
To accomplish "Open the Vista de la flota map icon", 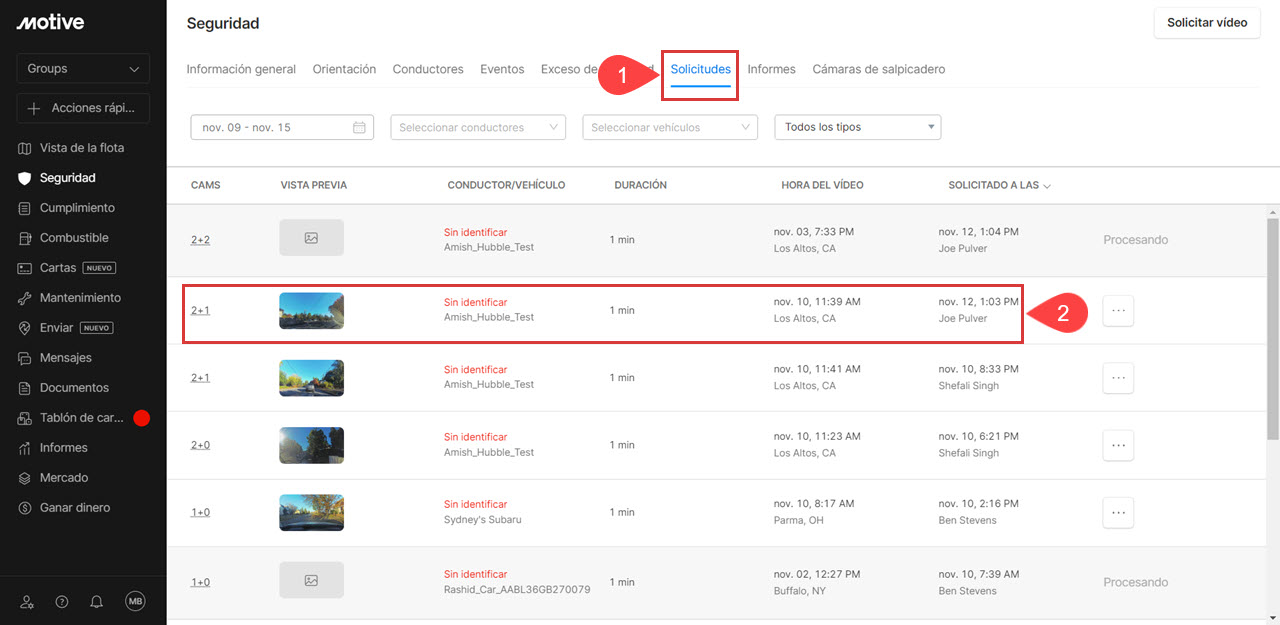I will pos(25,148).
